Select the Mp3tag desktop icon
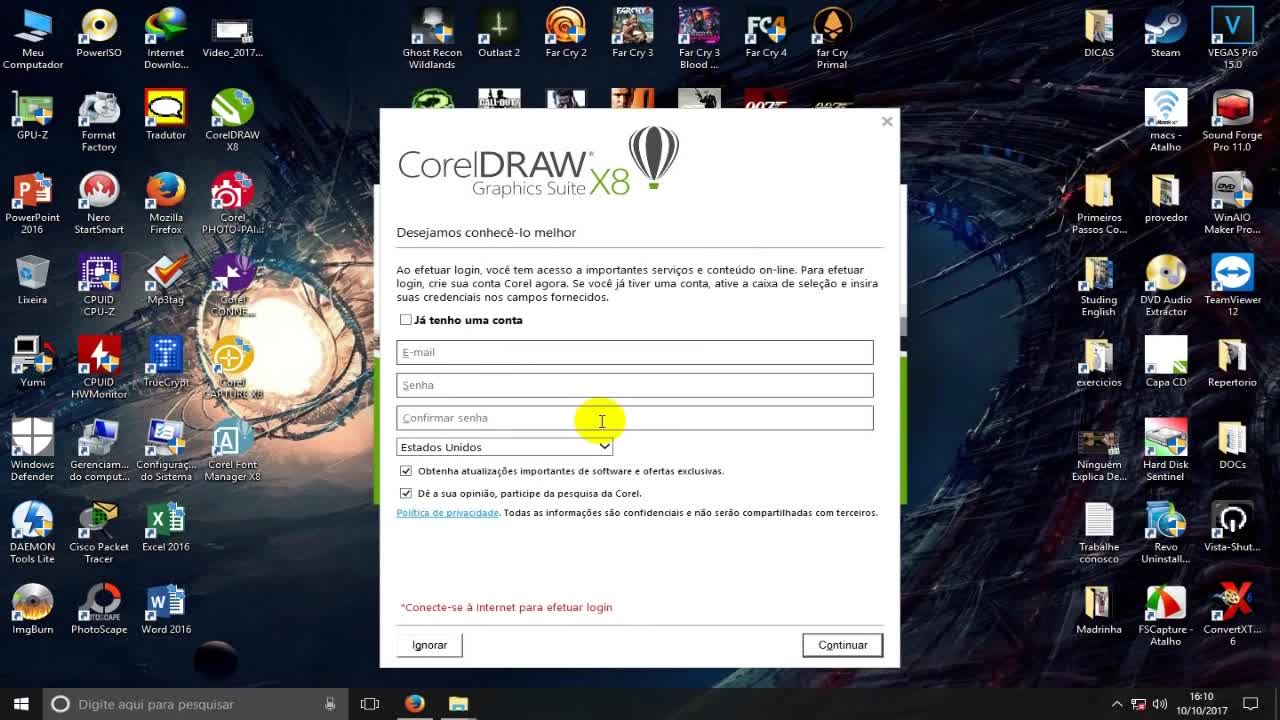 coord(166,280)
